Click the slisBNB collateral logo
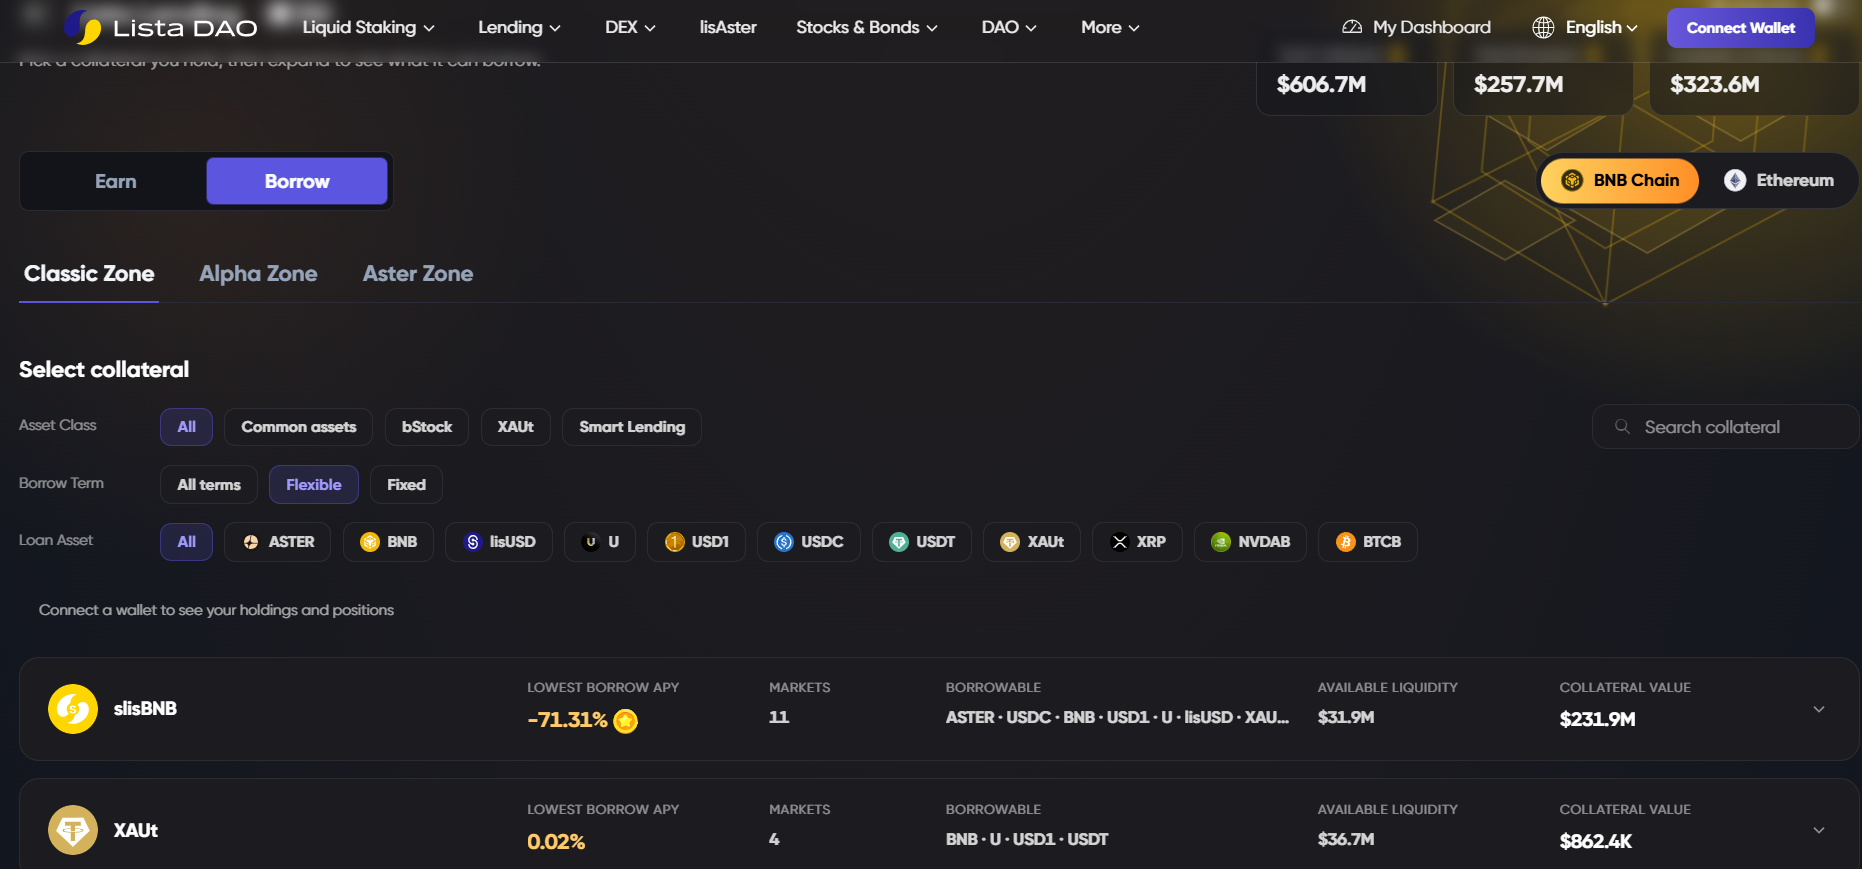This screenshot has height=869, width=1862. (73, 709)
